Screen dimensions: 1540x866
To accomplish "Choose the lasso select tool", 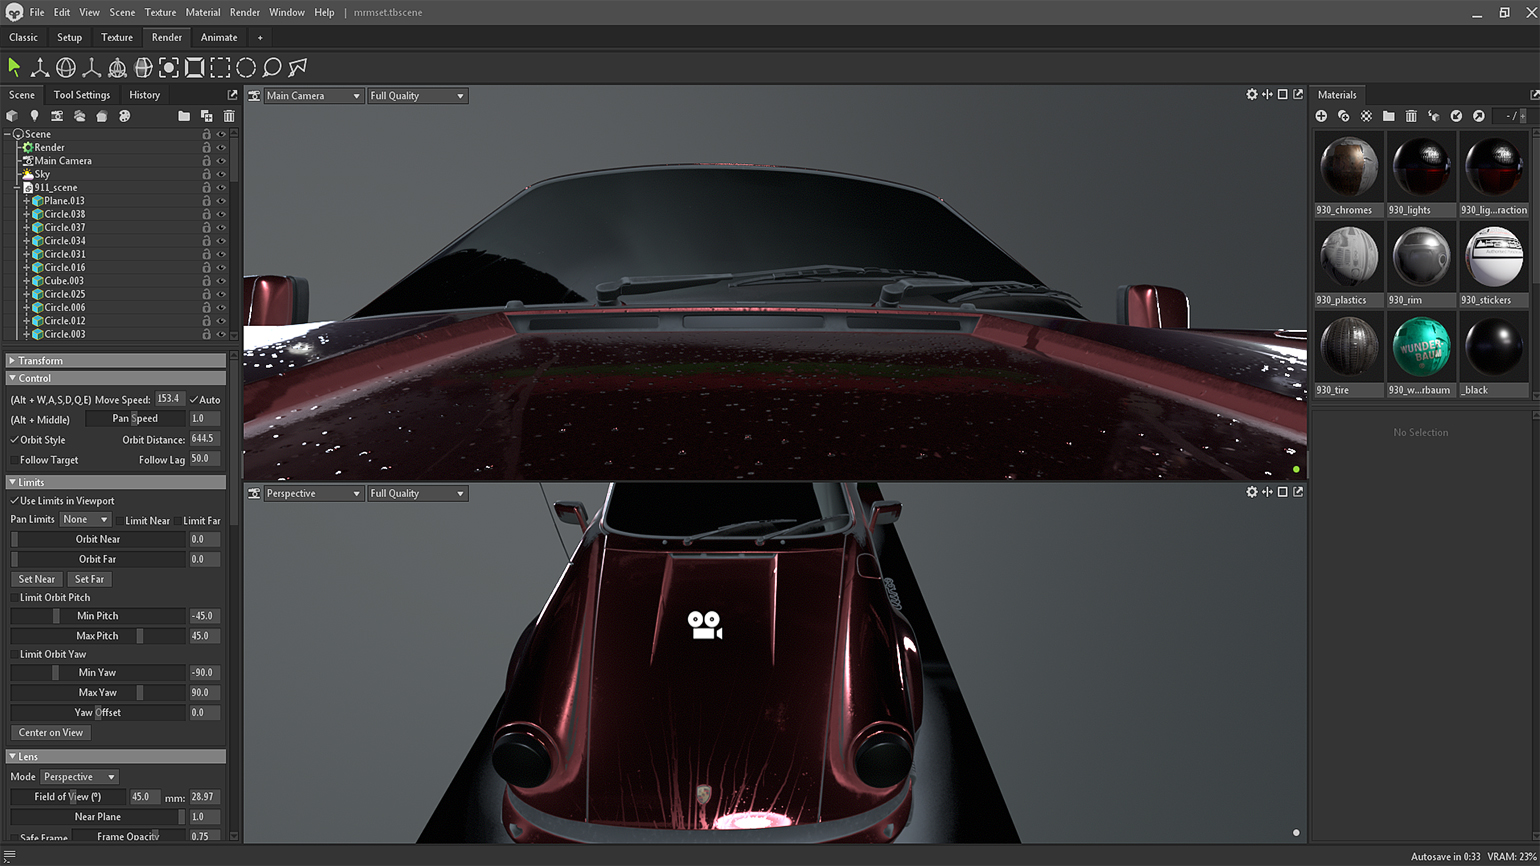I will tap(272, 68).
